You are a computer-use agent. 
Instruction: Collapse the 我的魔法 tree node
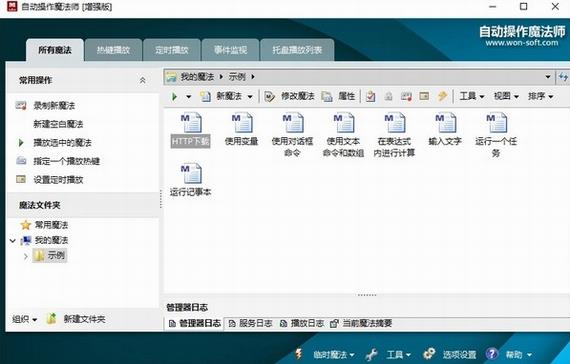point(13,241)
